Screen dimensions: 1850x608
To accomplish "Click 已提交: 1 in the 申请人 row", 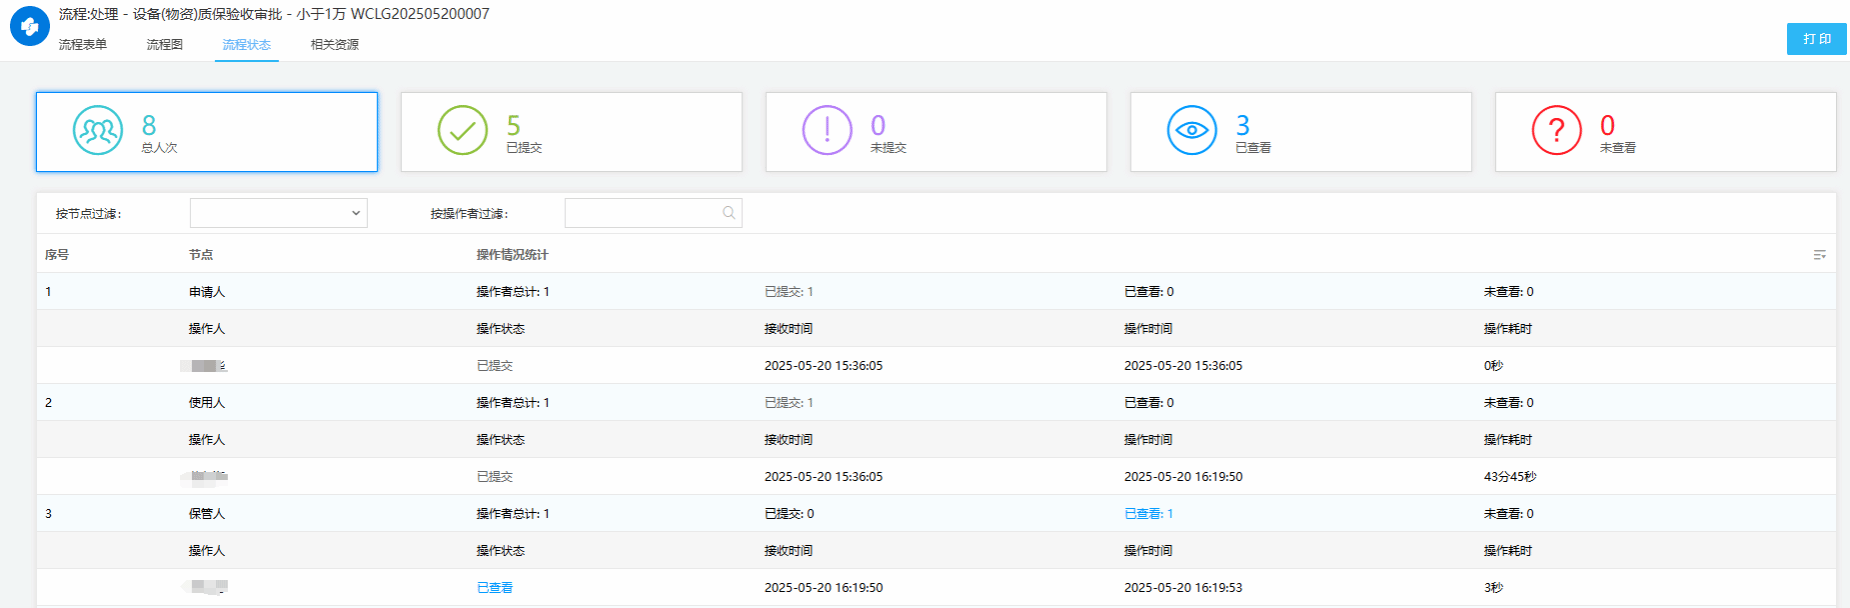I will point(788,292).
